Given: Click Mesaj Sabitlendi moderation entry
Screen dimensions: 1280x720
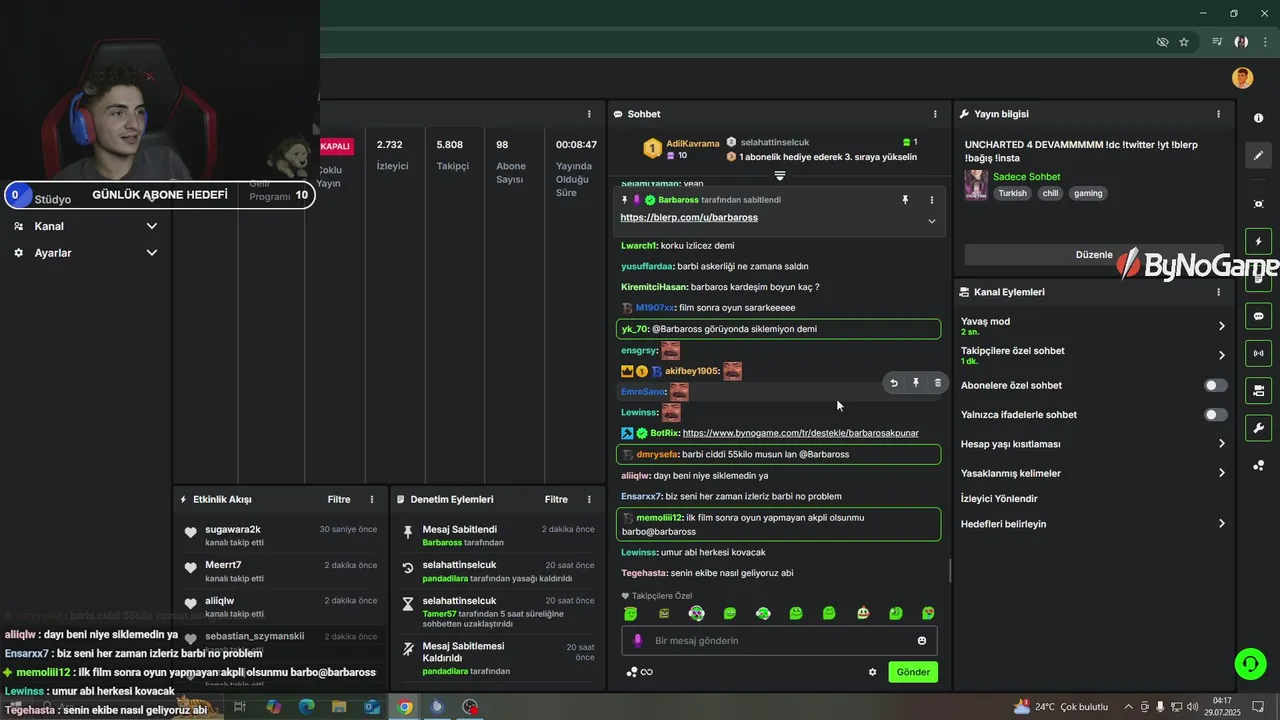Looking at the screenshot, I should point(498,535).
